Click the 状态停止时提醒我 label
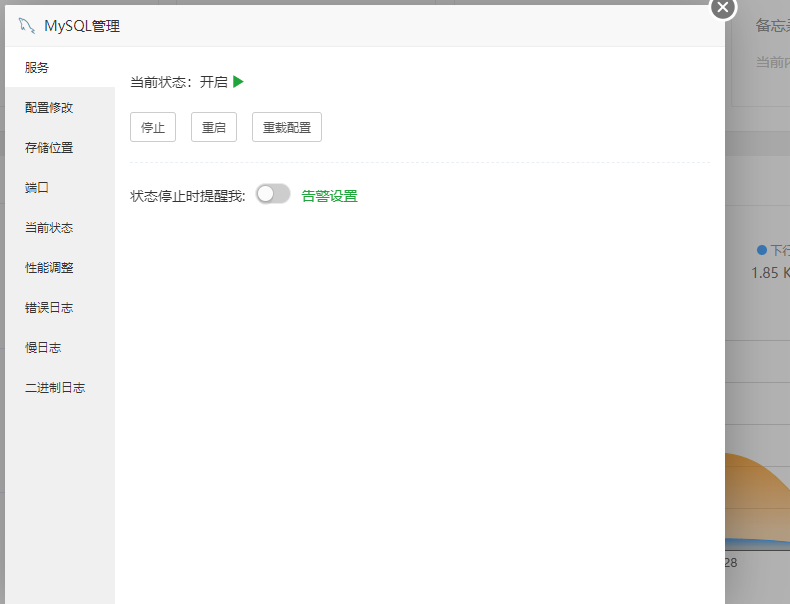The width and height of the screenshot is (790, 604). pos(187,196)
